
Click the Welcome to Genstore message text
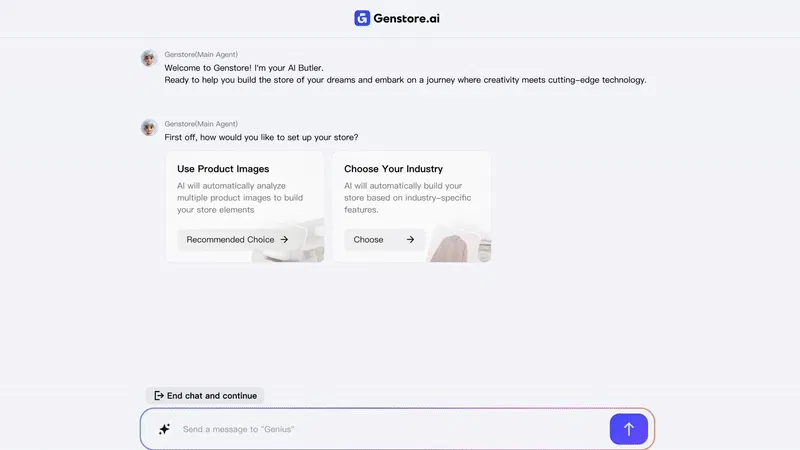click(244, 68)
